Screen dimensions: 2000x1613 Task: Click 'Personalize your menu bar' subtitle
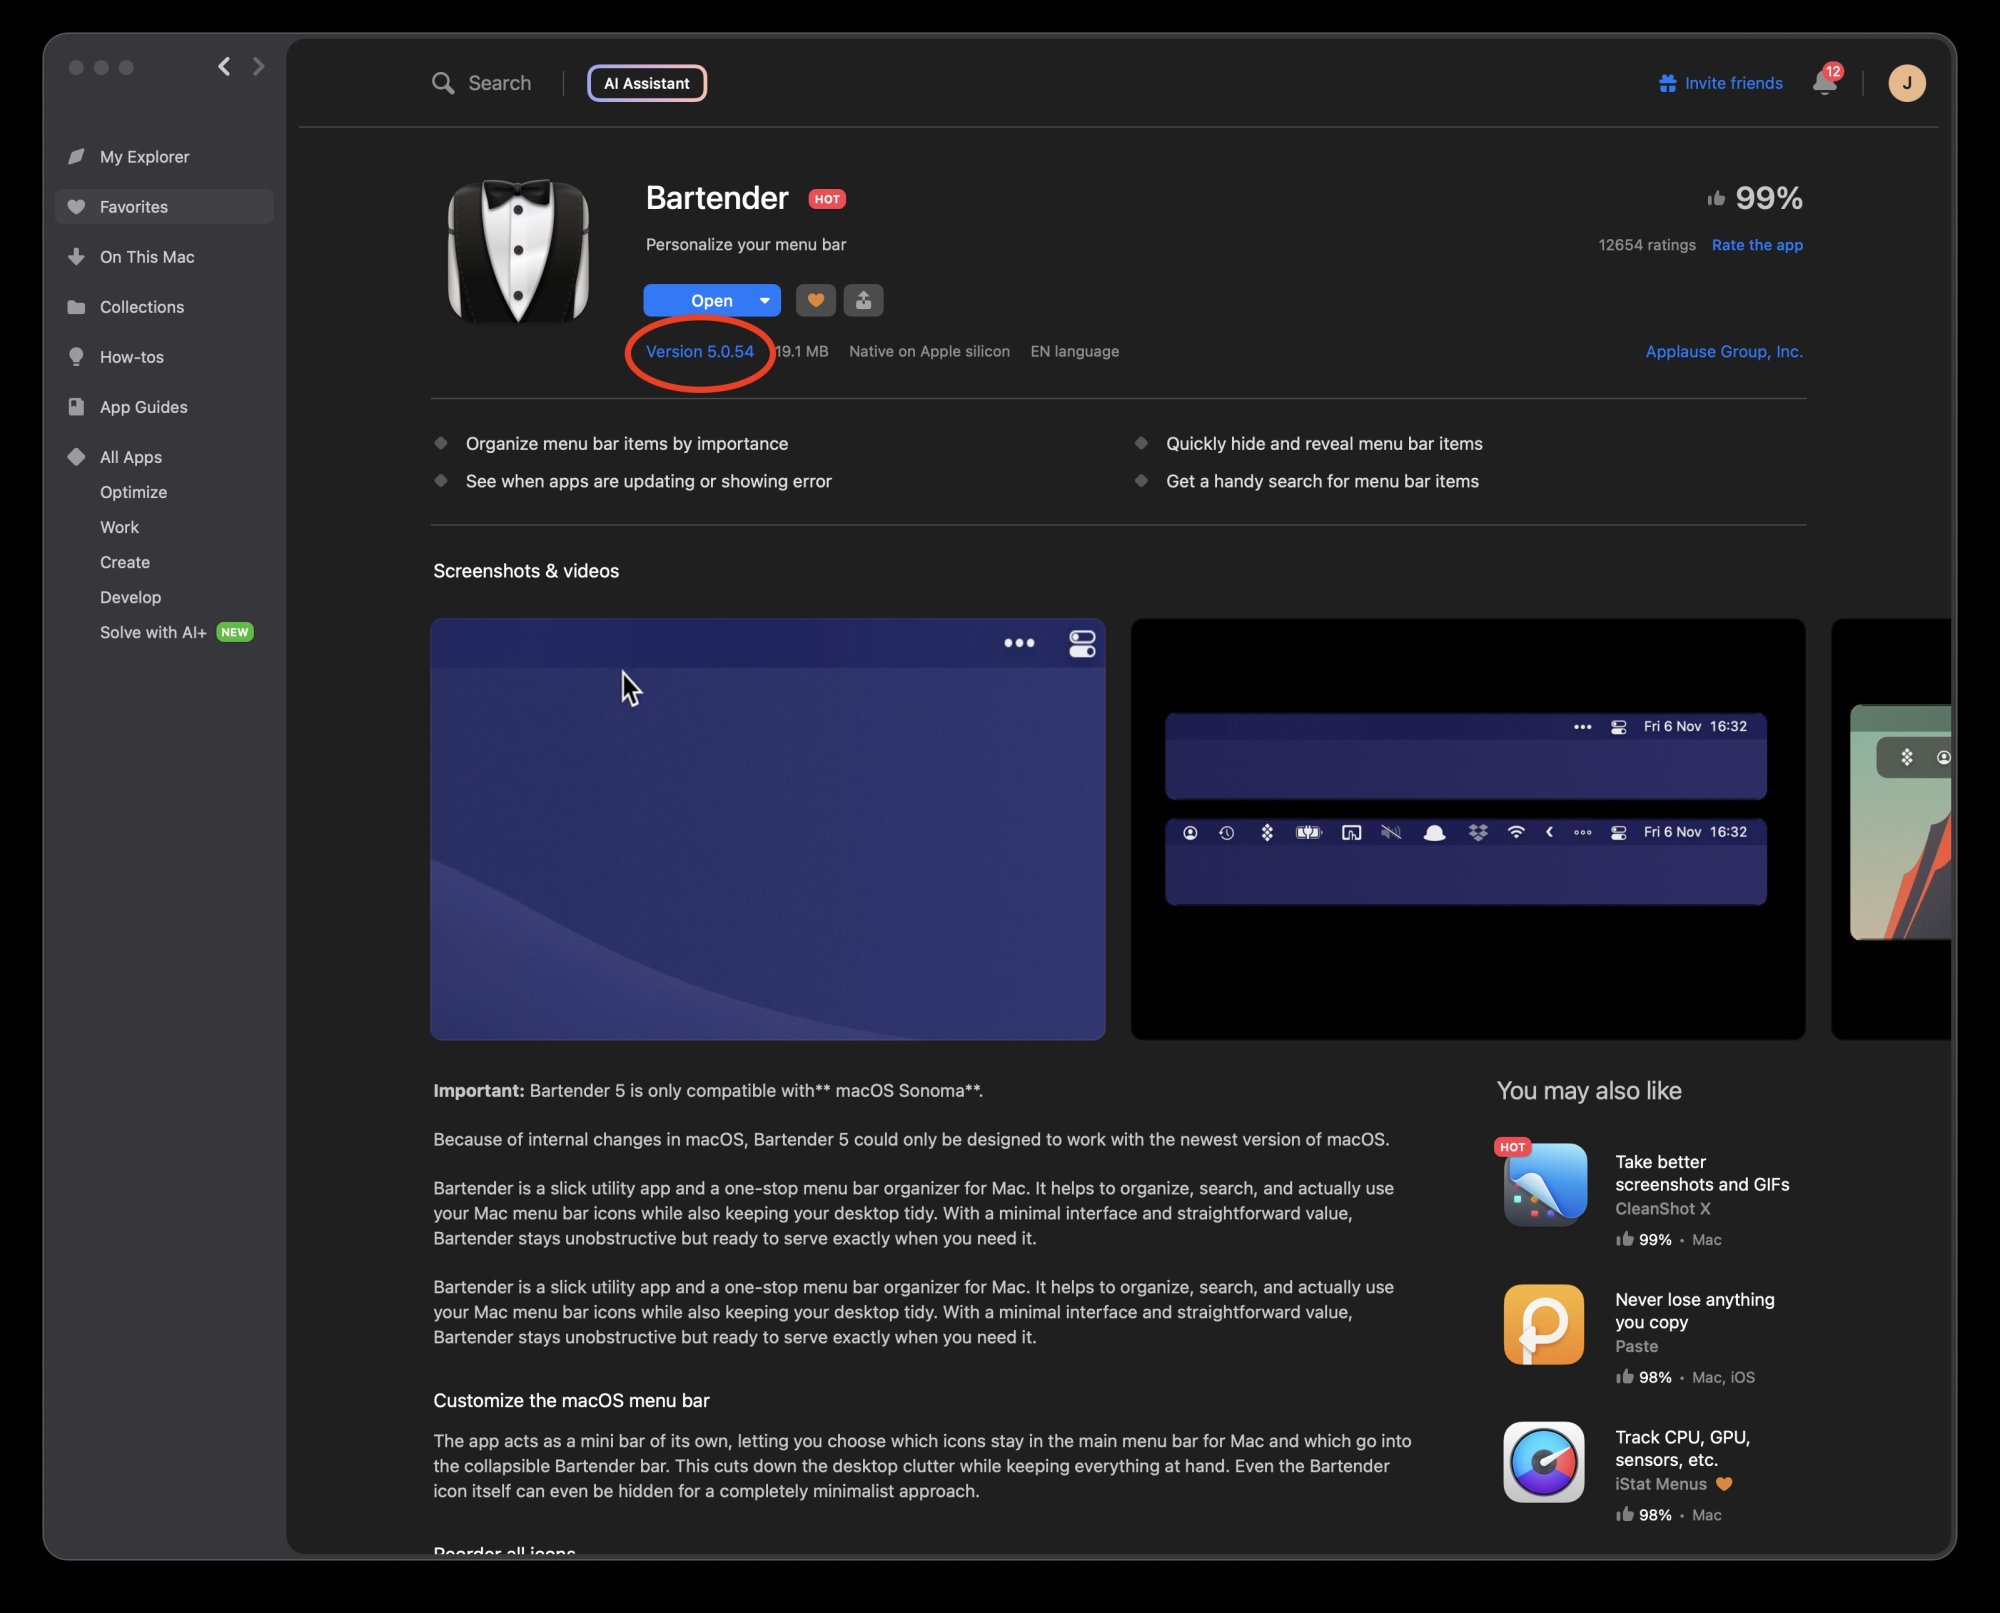[746, 245]
